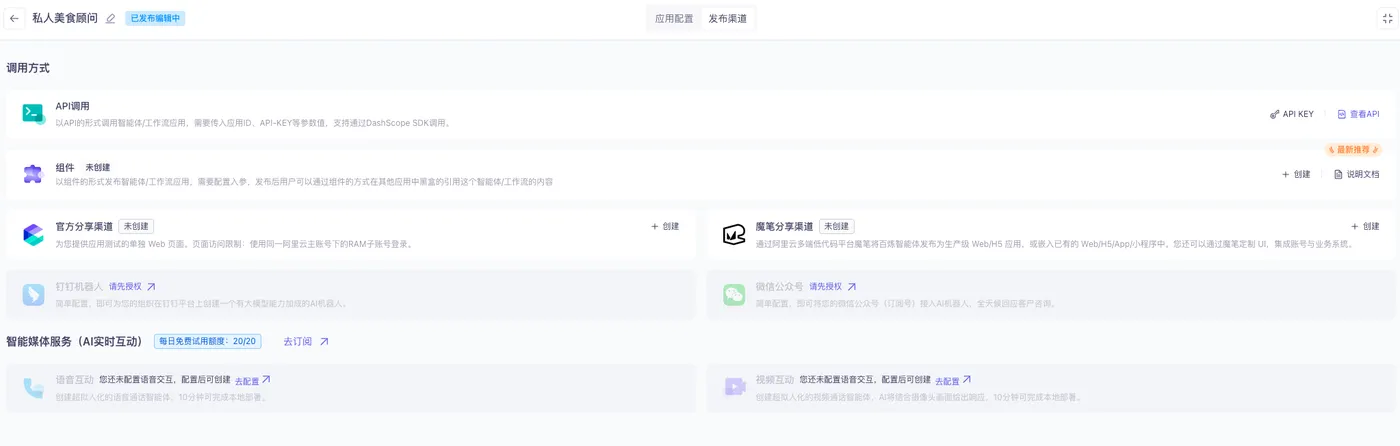This screenshot has height=446, width=1400.
Task: Go back using the arrow icon
Action: click(x=14, y=18)
